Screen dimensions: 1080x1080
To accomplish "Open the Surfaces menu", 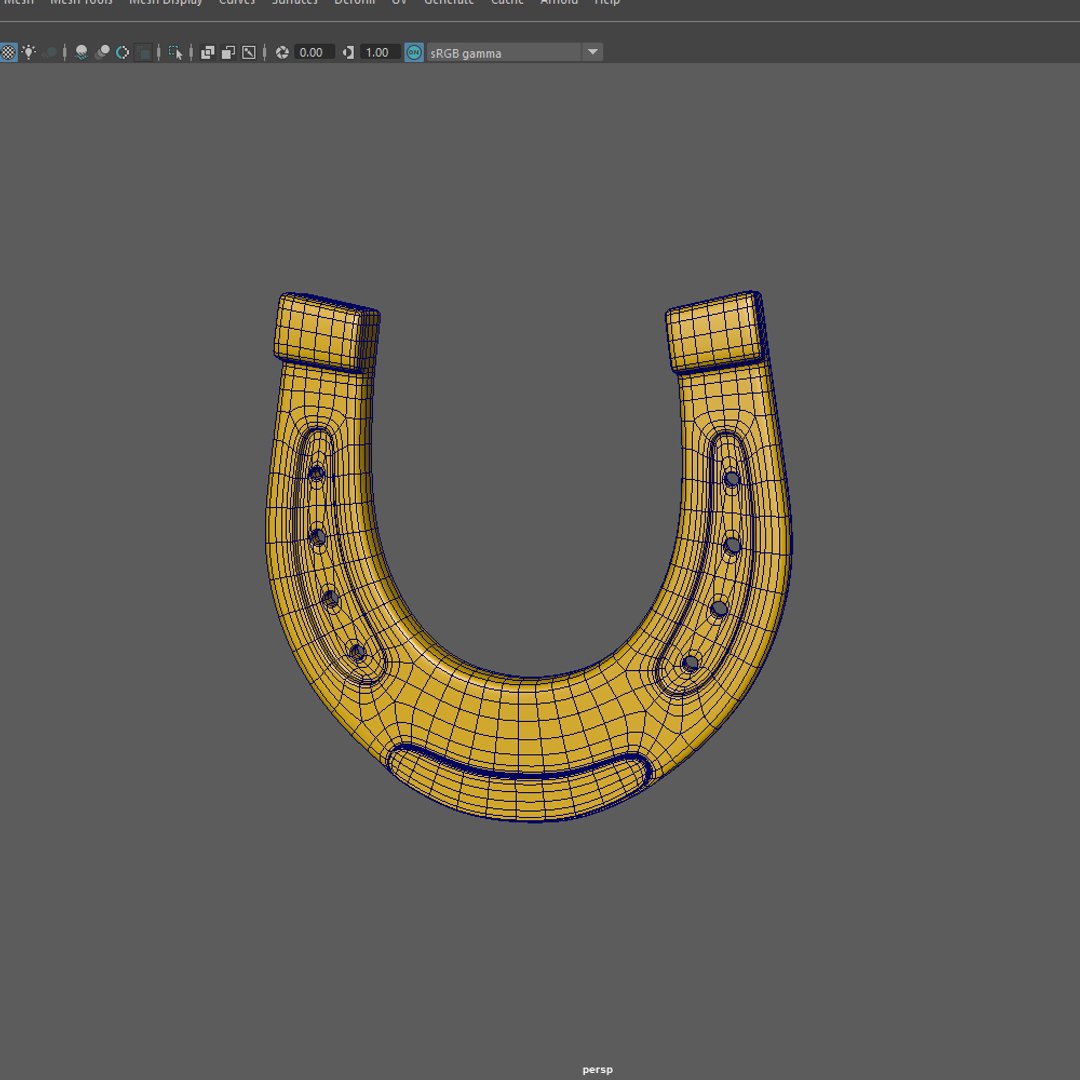I will pos(295,2).
